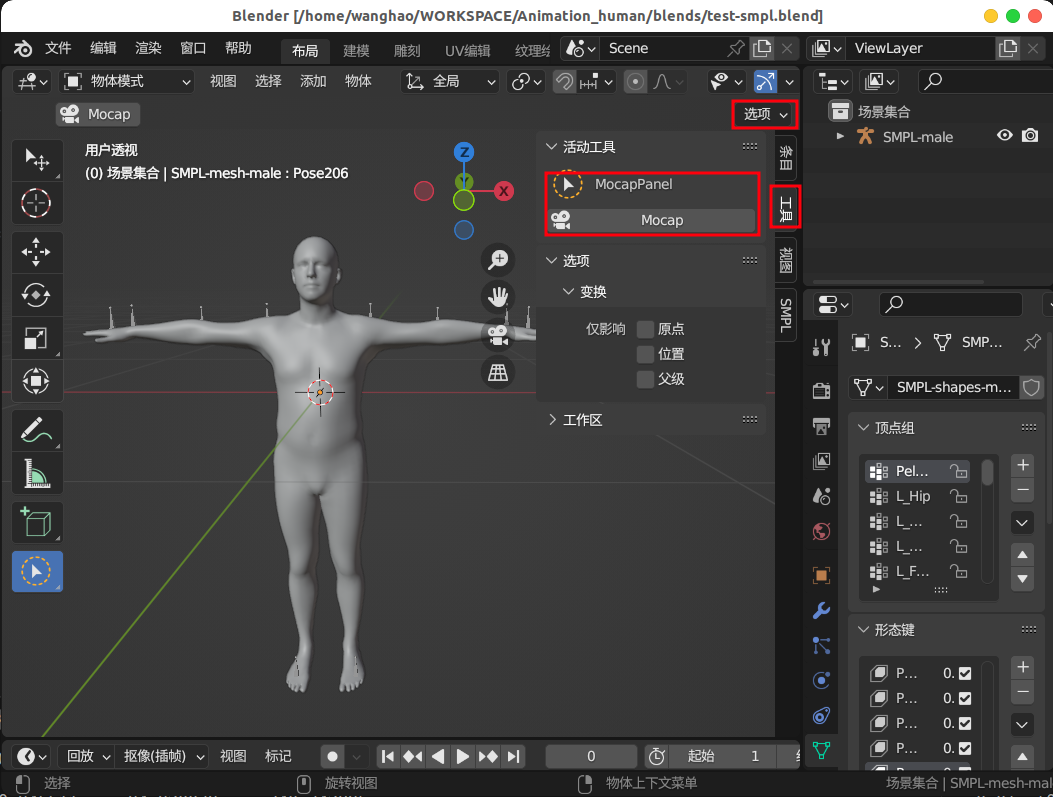
Task: Select the active MocapPanel tool in toolbar
Action: (x=37, y=571)
